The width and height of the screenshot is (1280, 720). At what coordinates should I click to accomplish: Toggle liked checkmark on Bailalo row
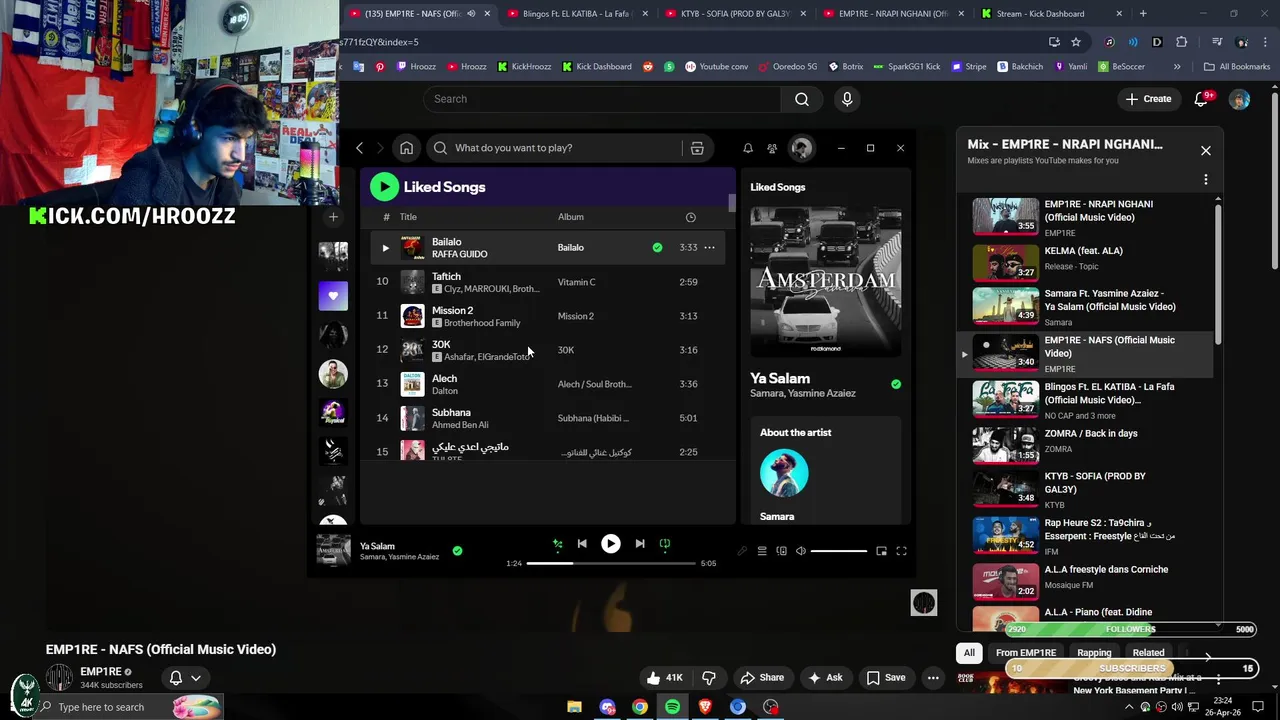pos(657,248)
